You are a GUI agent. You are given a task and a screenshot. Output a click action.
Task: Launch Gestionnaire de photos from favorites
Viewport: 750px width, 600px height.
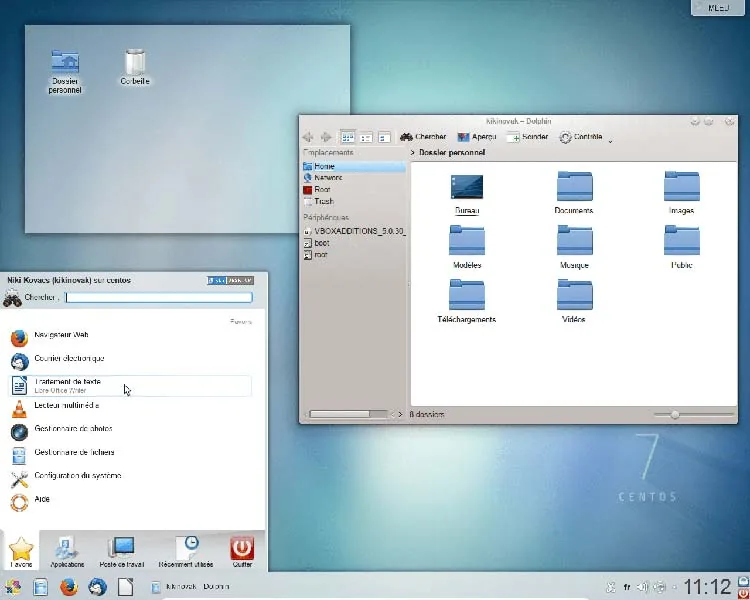tap(130, 432)
